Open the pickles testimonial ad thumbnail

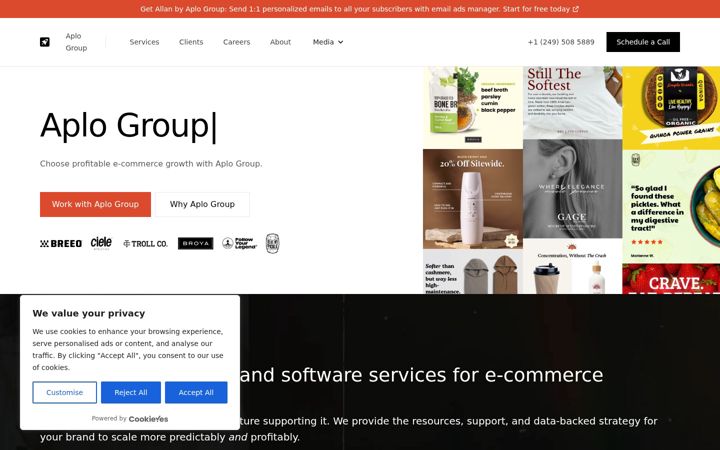click(x=671, y=207)
